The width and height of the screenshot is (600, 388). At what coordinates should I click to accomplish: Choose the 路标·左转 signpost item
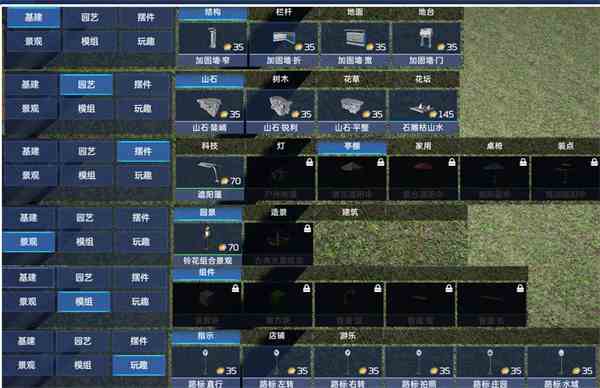(277, 367)
